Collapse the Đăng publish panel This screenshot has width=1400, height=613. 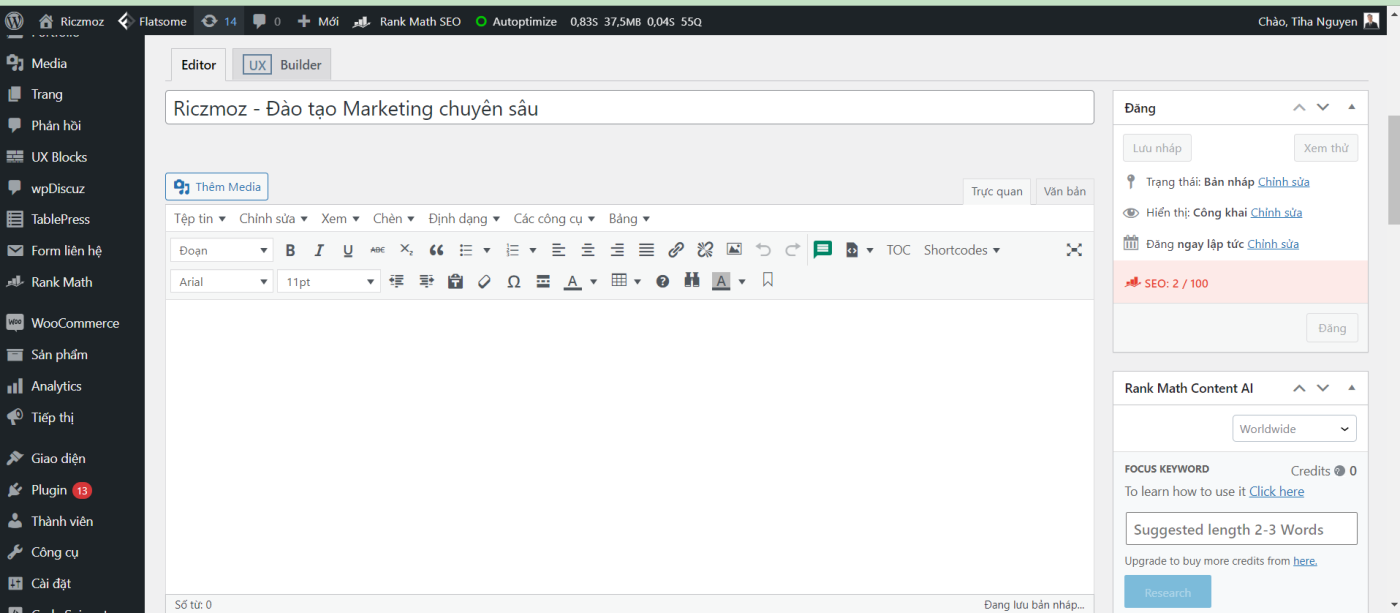[x=1351, y=107]
